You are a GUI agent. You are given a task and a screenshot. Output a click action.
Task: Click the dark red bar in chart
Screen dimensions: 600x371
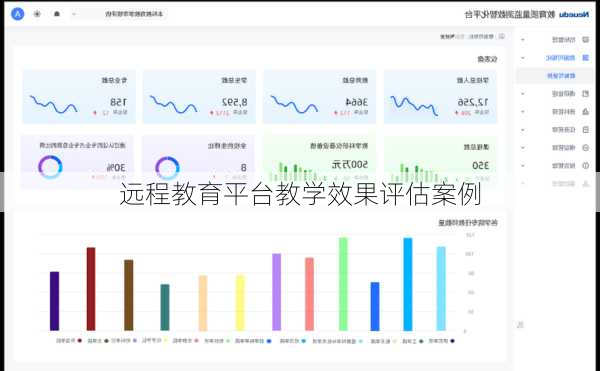click(x=91, y=289)
